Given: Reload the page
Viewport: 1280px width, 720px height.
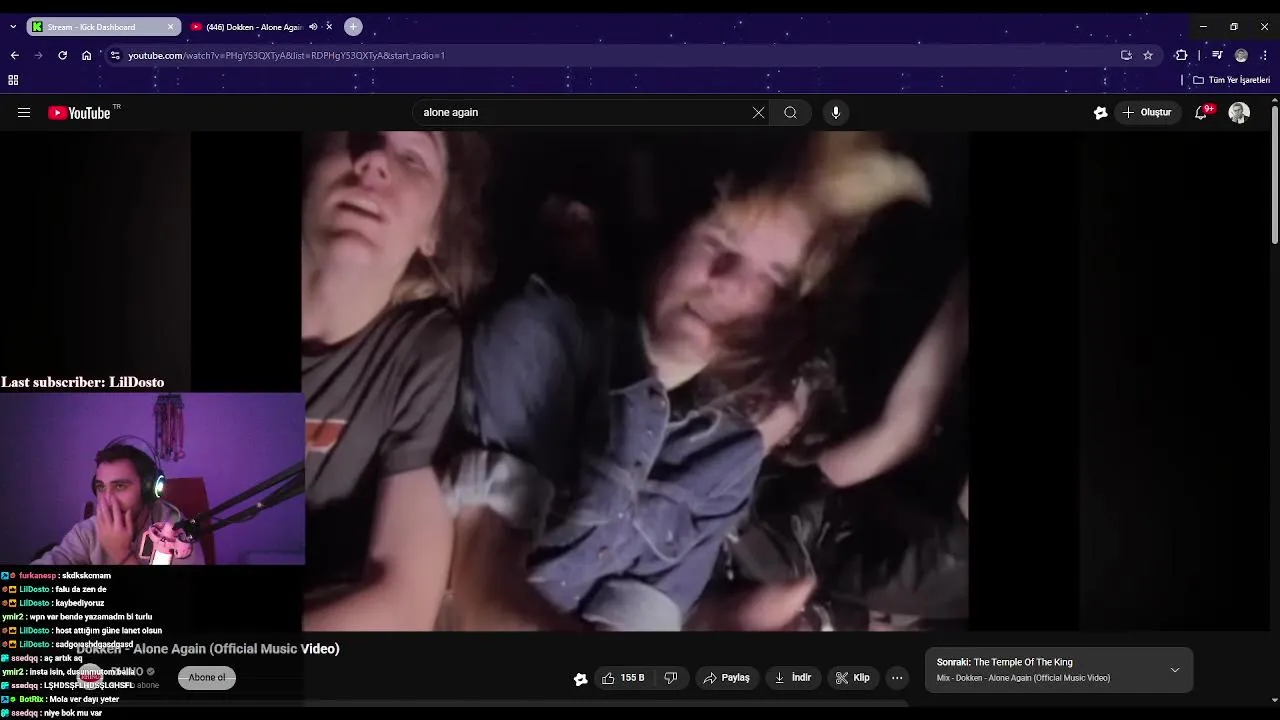Looking at the screenshot, I should [63, 55].
